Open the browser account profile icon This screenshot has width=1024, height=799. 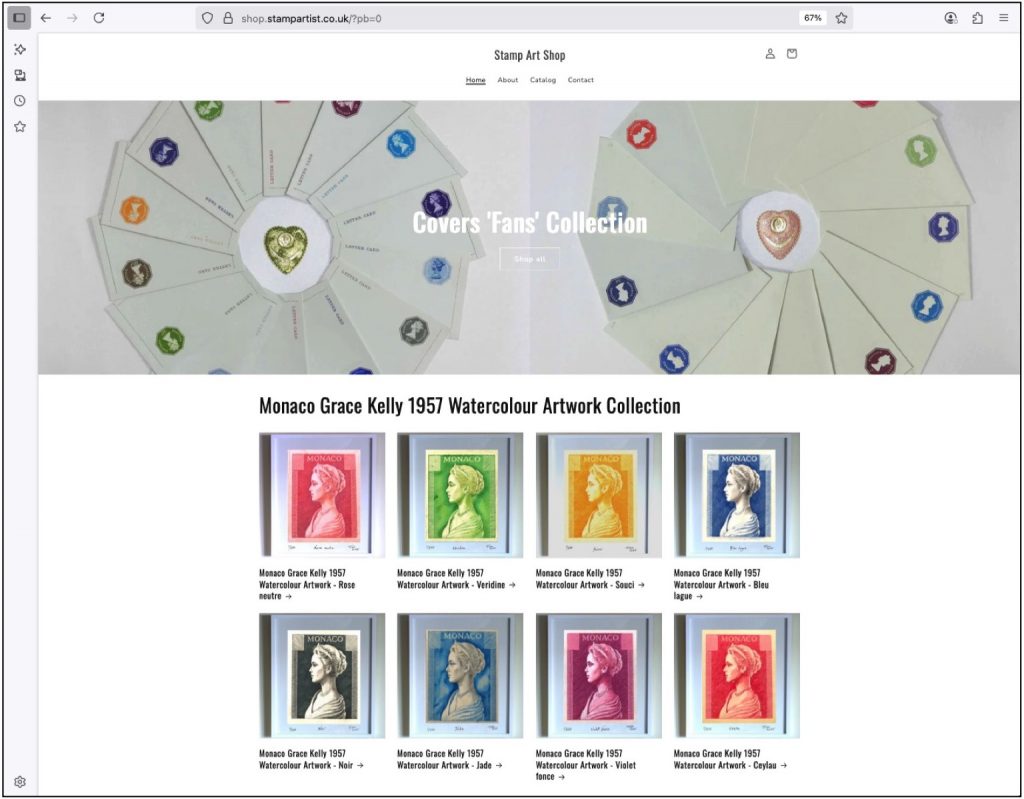click(x=950, y=18)
